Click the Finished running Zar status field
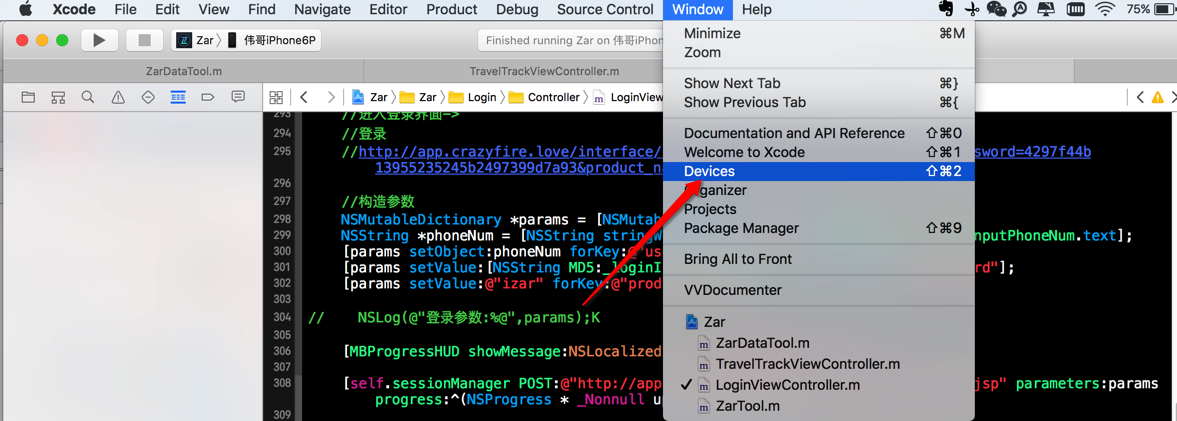 [x=571, y=41]
